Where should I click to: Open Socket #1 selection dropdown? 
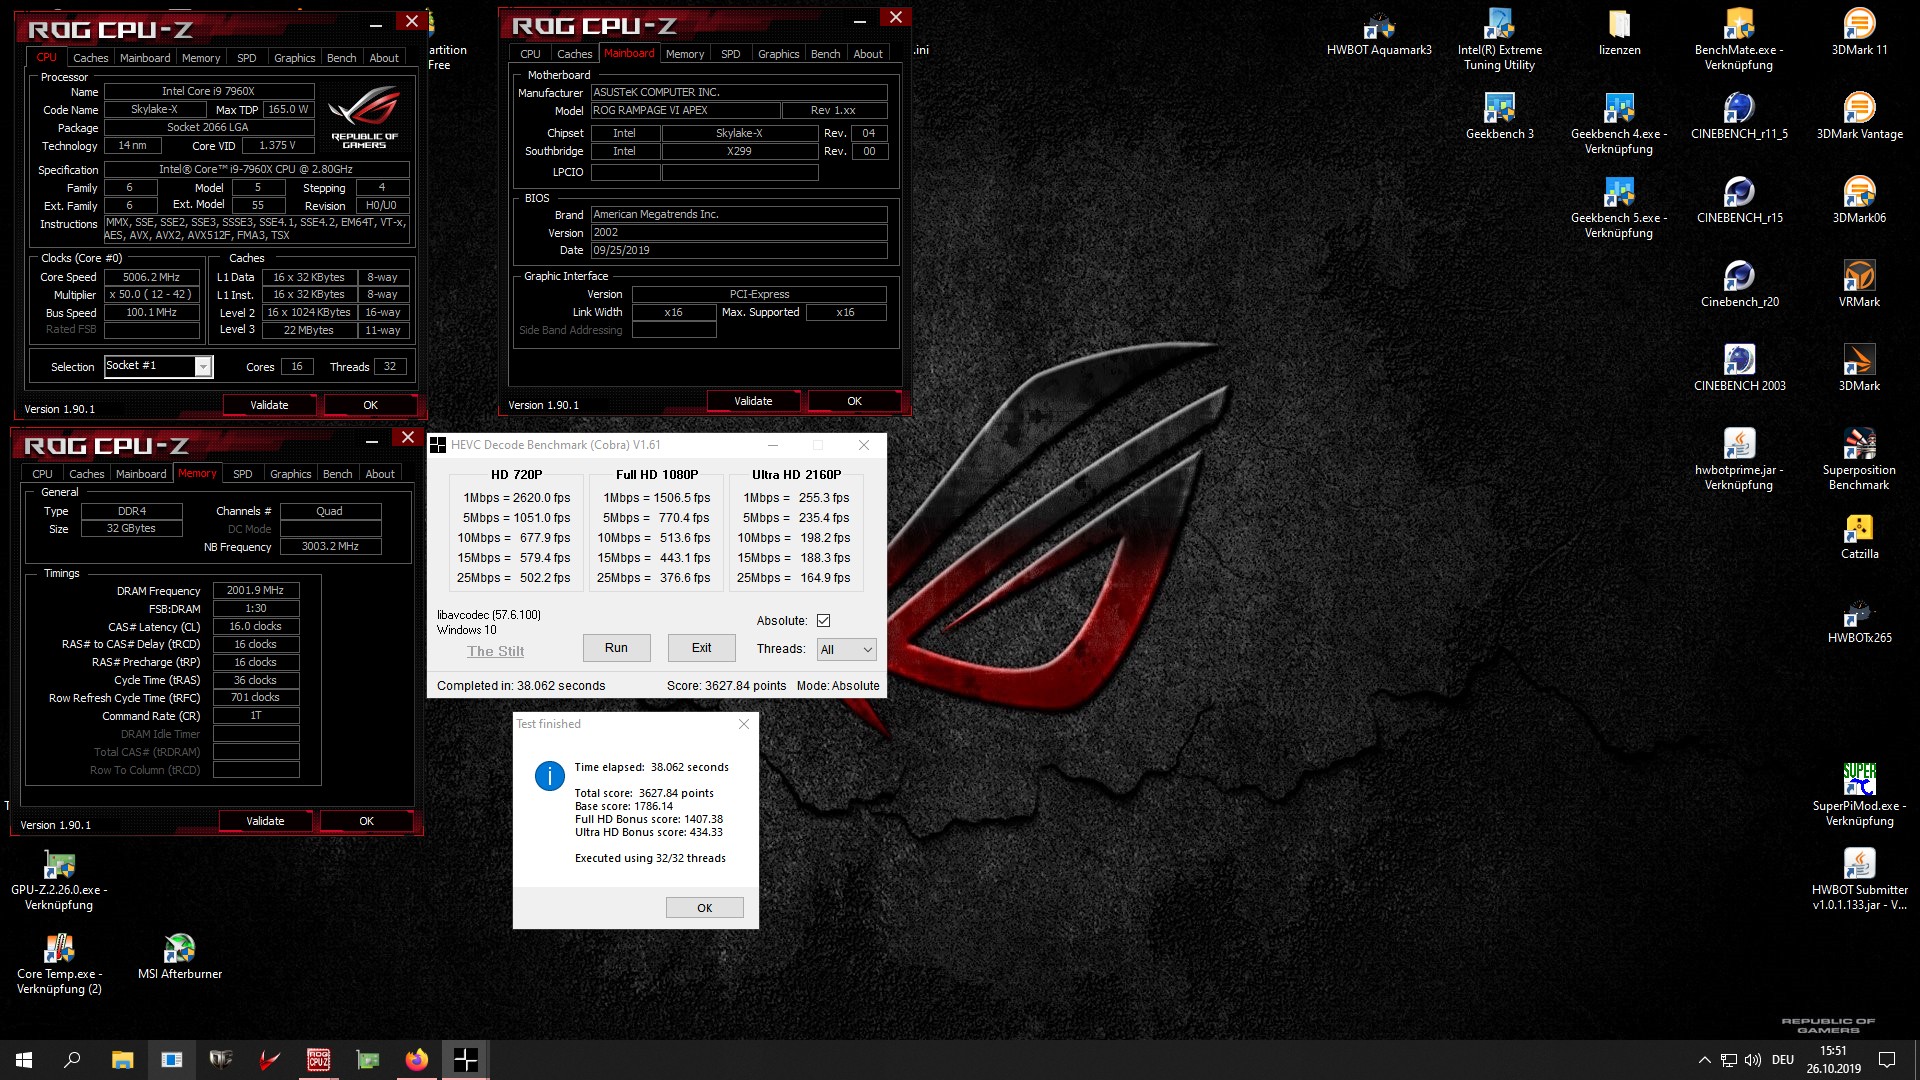[158, 366]
